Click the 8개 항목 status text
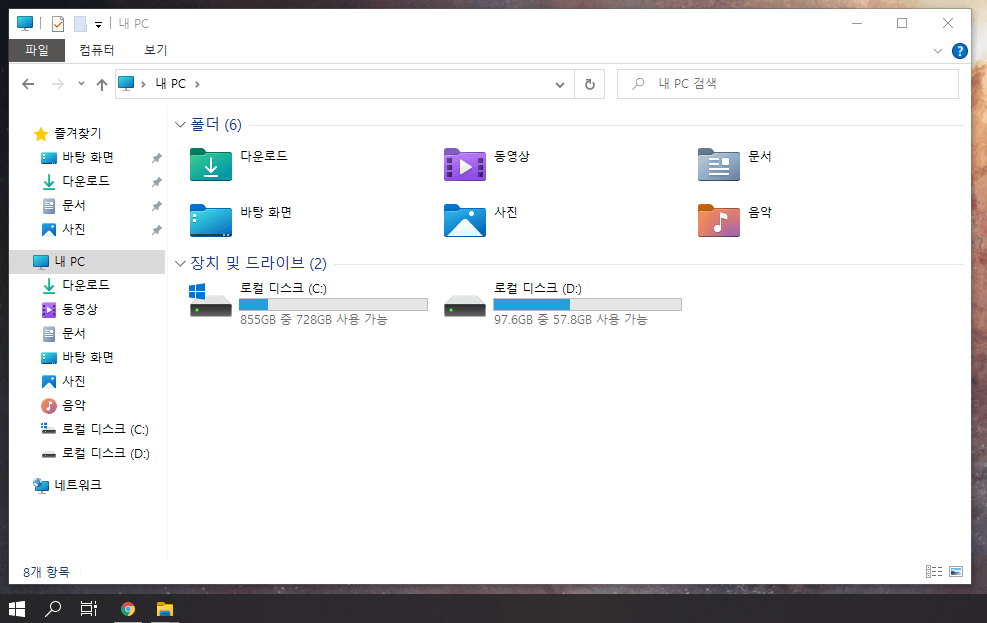Screen dimensions: 987x623 47,572
